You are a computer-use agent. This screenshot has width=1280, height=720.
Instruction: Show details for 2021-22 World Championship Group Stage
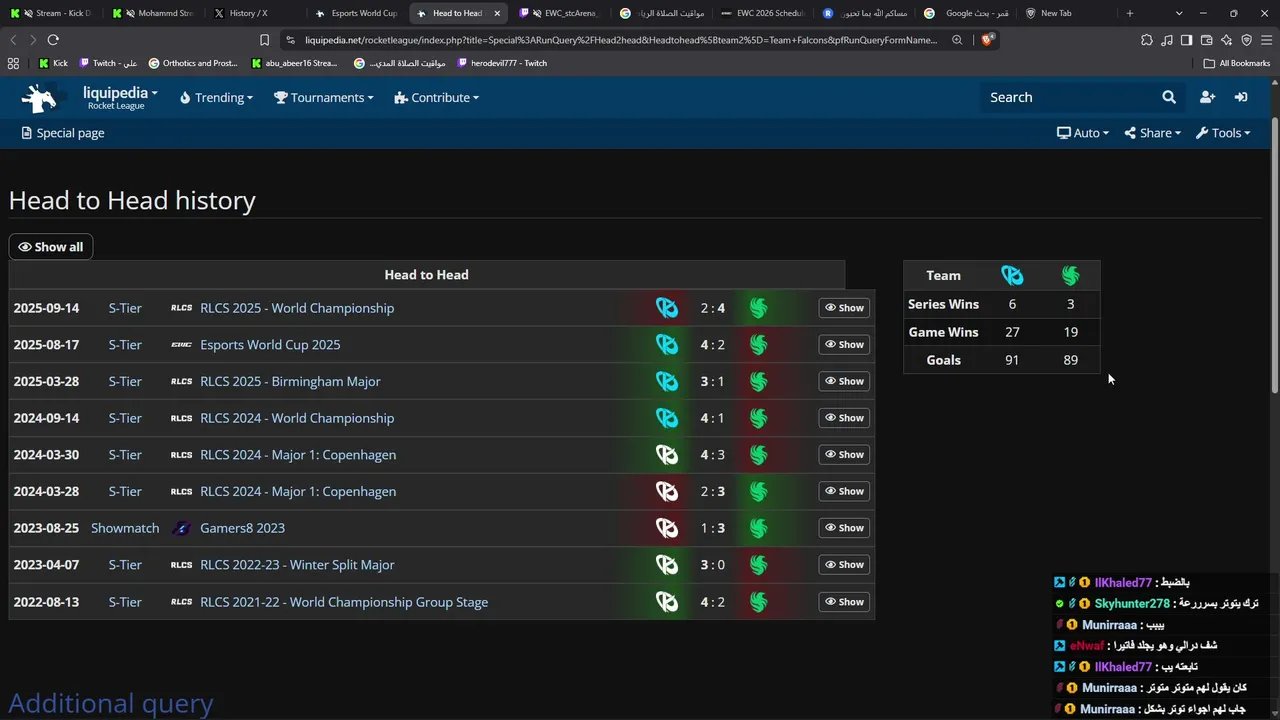[844, 602]
